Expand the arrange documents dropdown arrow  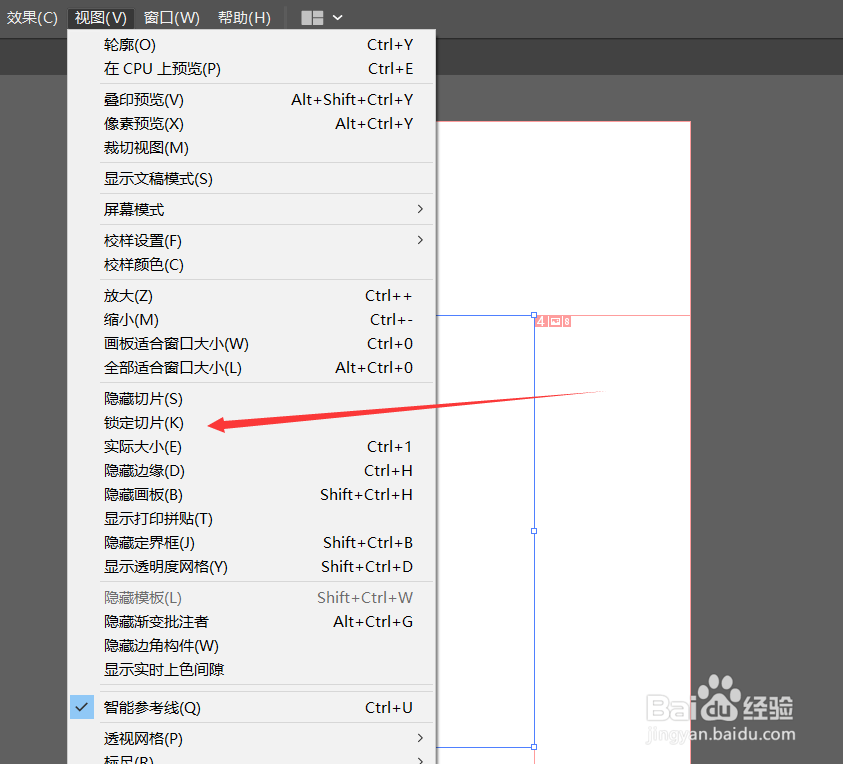click(338, 18)
